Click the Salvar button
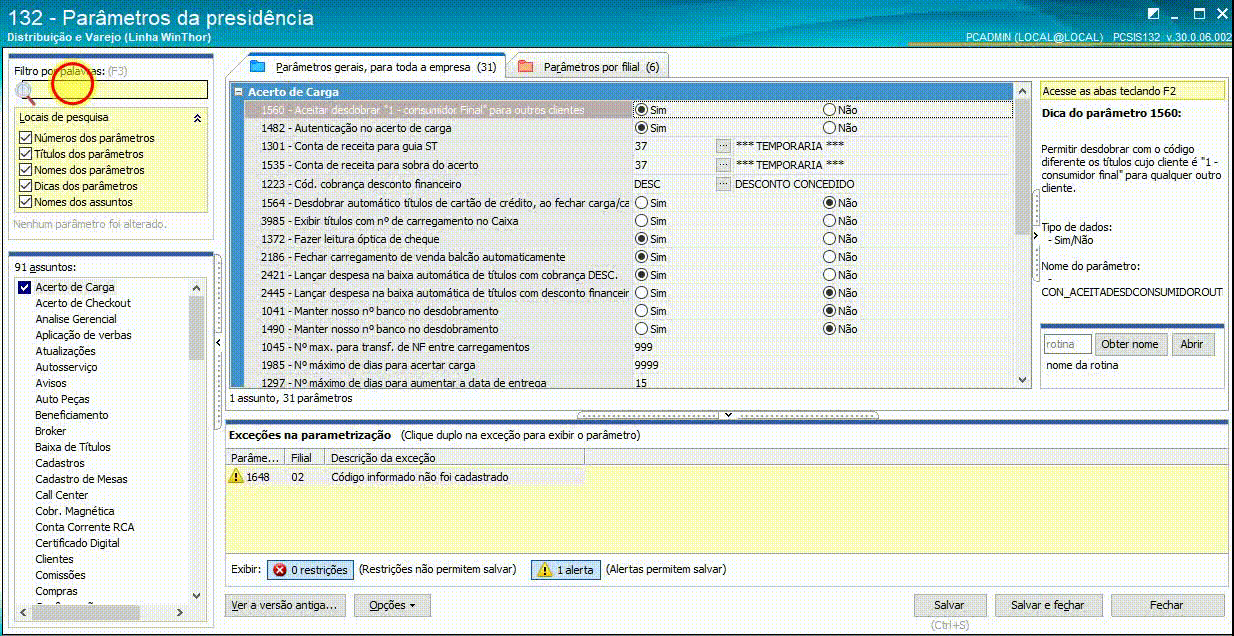The height and width of the screenshot is (636, 1234). pos(949,605)
